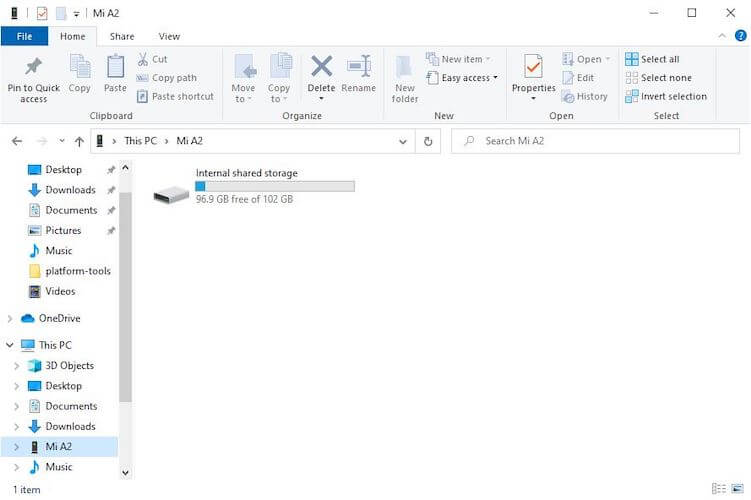This screenshot has height=500, width=751.
Task: Click the Cut scissors icon
Action: pyautogui.click(x=142, y=59)
